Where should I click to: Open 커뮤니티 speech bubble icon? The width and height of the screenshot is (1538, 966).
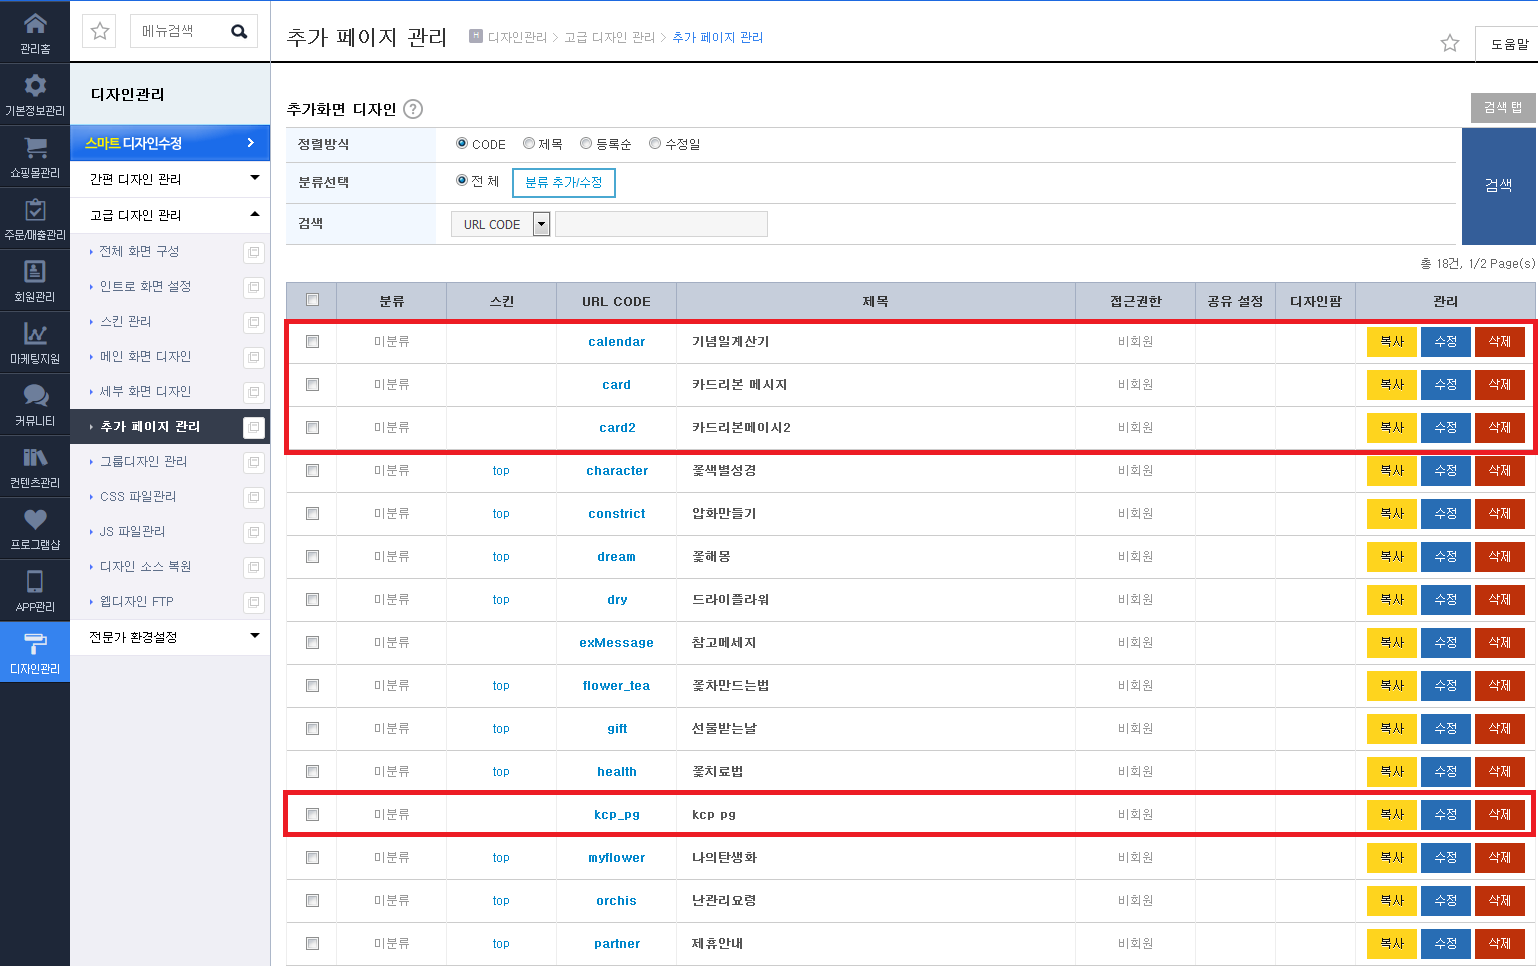pyautogui.click(x=35, y=396)
